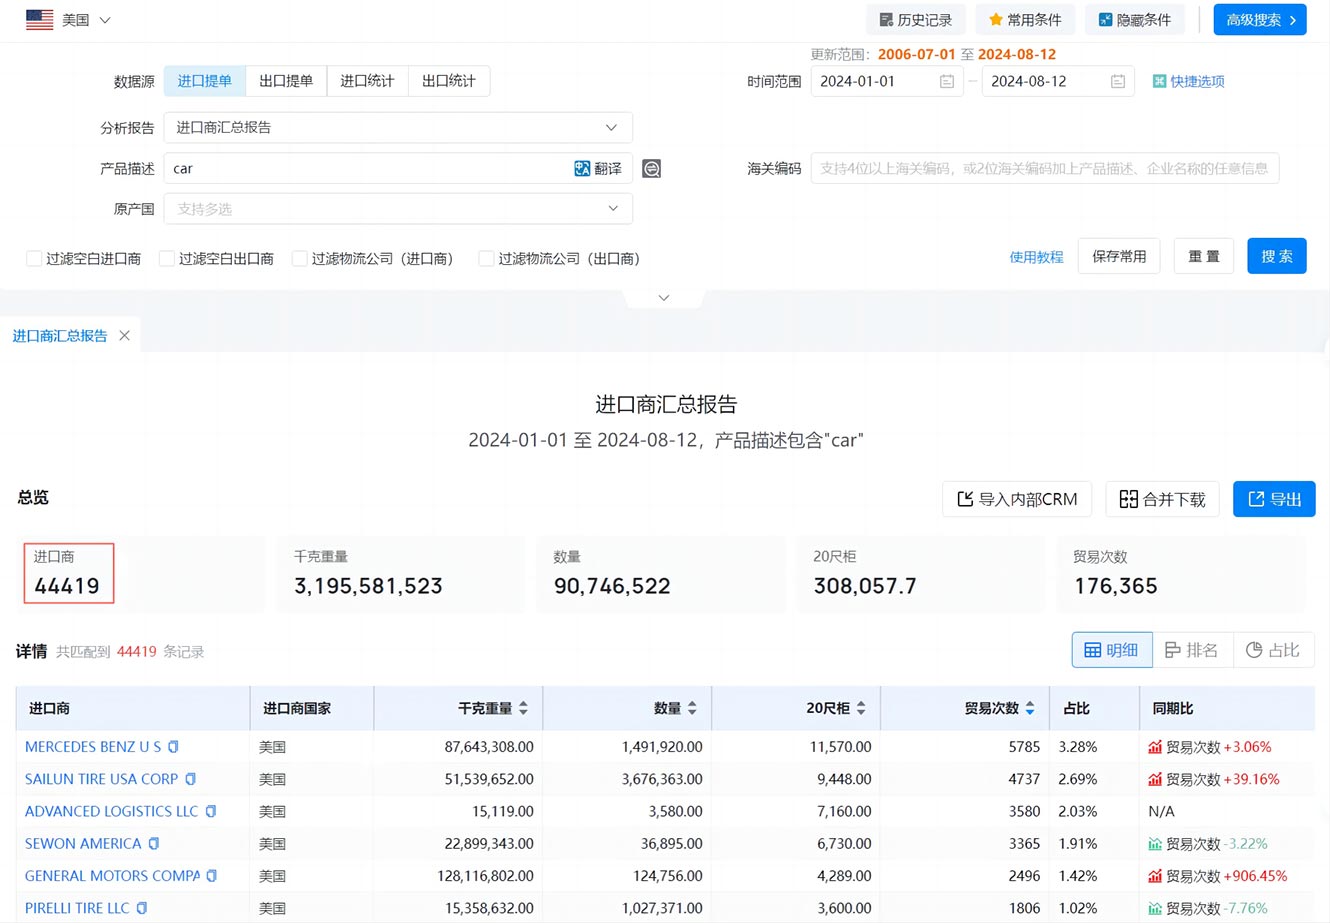The width and height of the screenshot is (1330, 923).
Task: Open SAILUN TIRE USA CORP importer link
Action: pyautogui.click(x=101, y=779)
